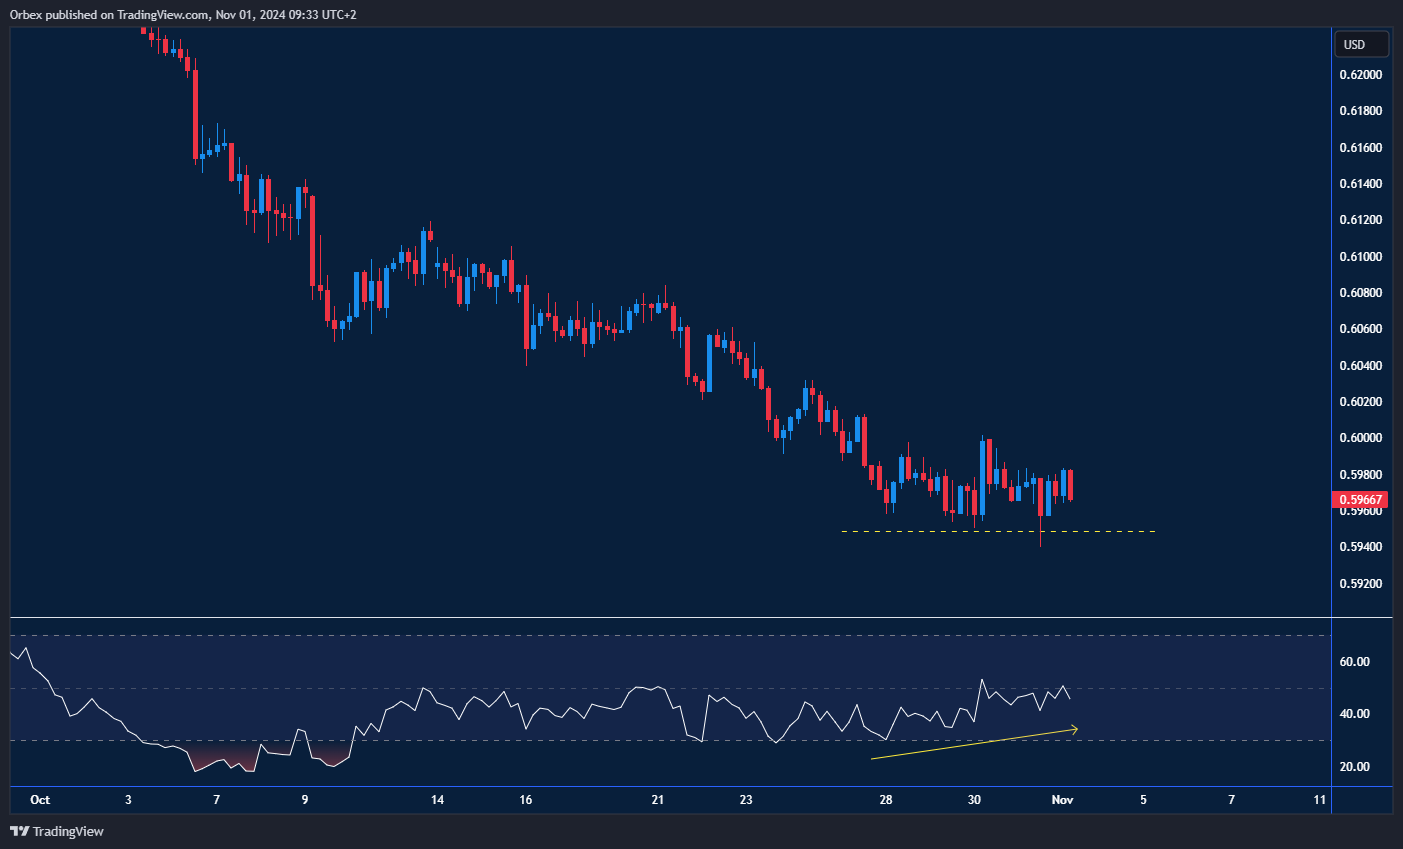
Task: Click the Nov label on the time axis
Action: 1062,799
